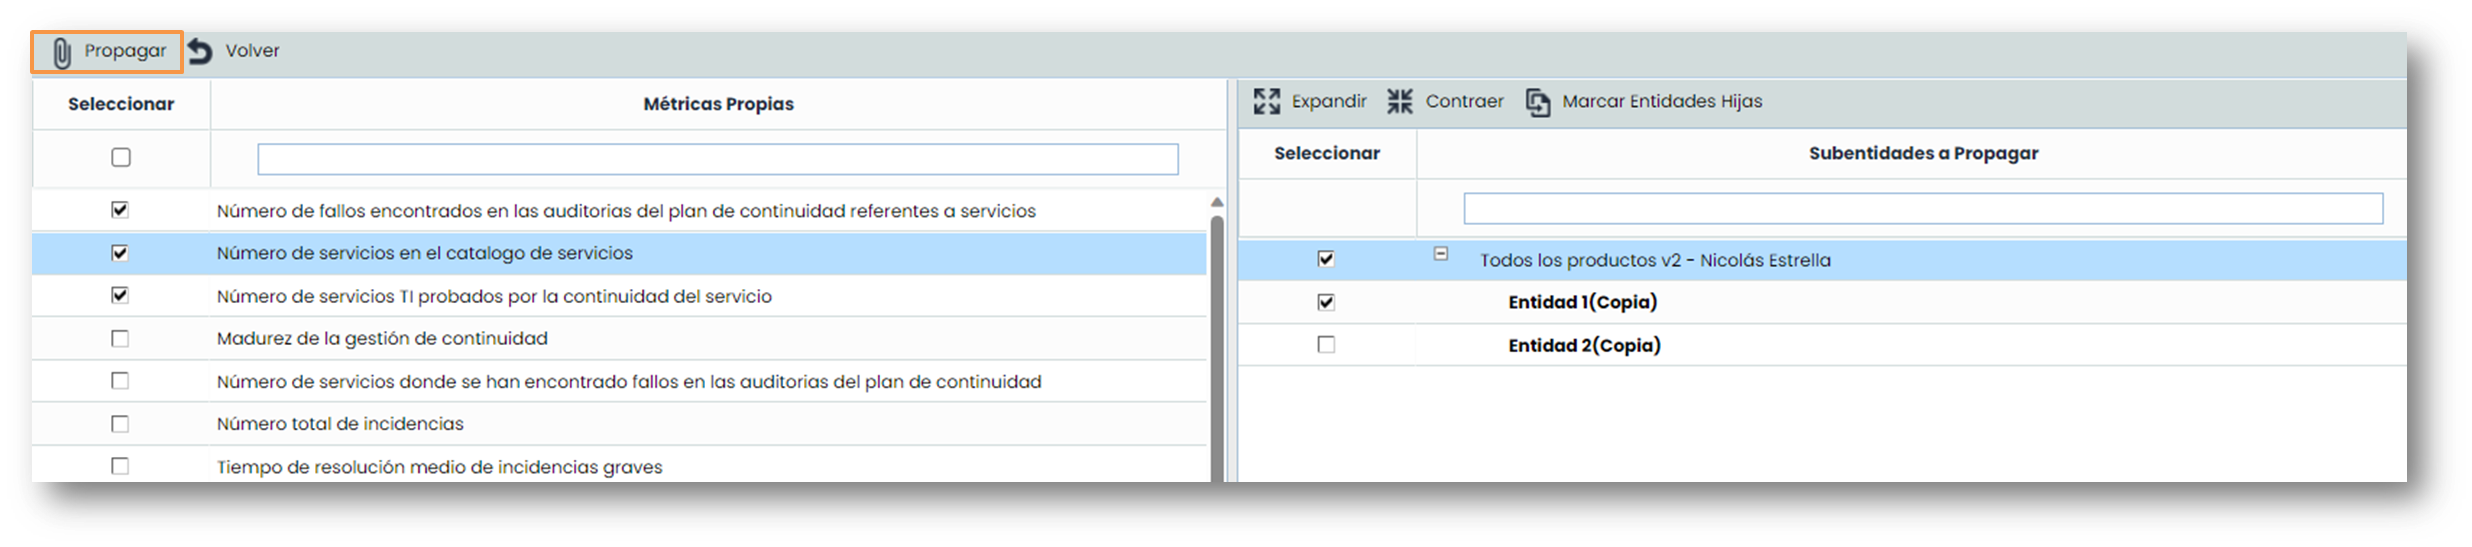The image size is (2472, 547).
Task: Click the 'Subentidades a Propagar' column header
Action: 1922,153
